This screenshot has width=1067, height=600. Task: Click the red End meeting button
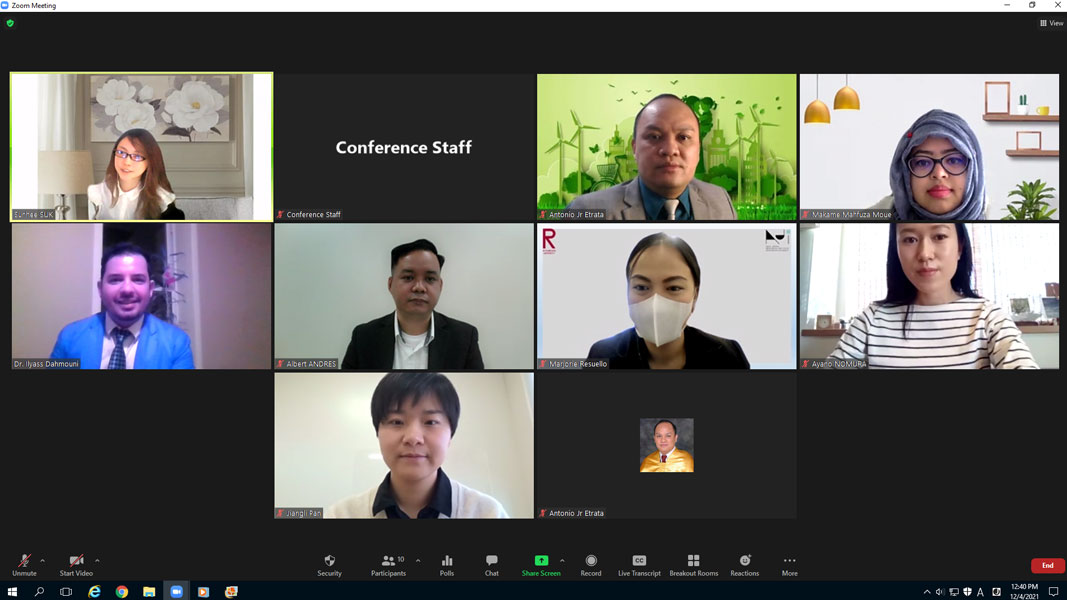[1047, 565]
